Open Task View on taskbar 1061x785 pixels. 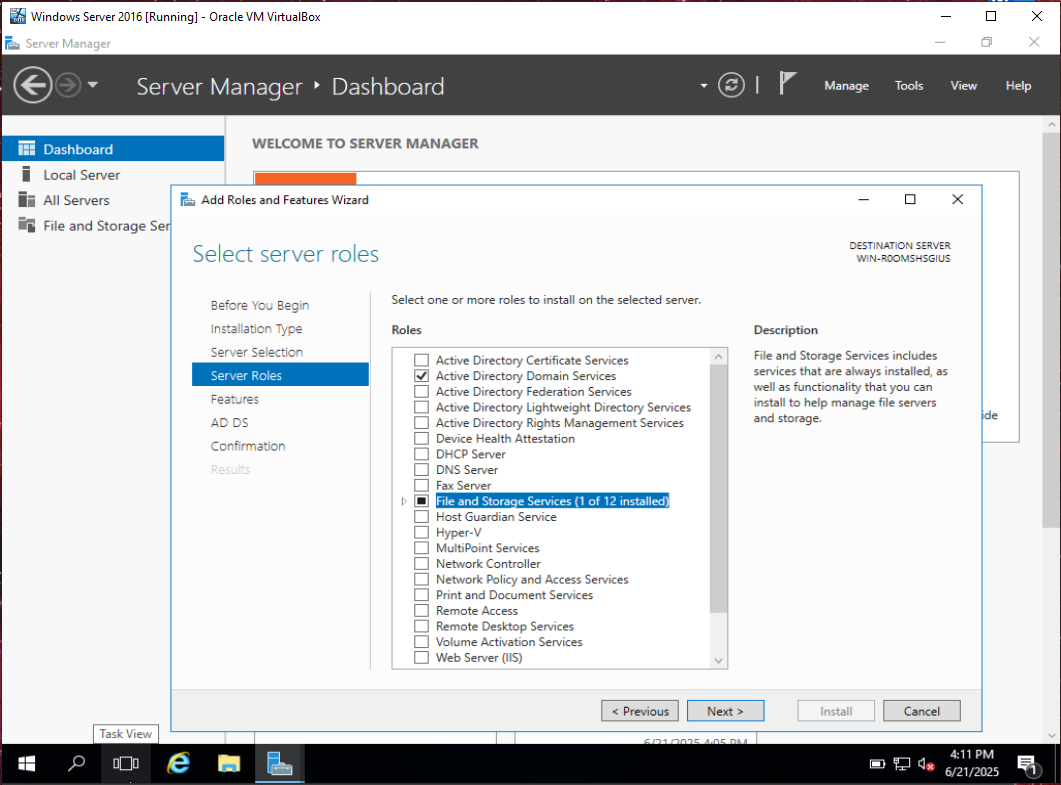point(126,764)
